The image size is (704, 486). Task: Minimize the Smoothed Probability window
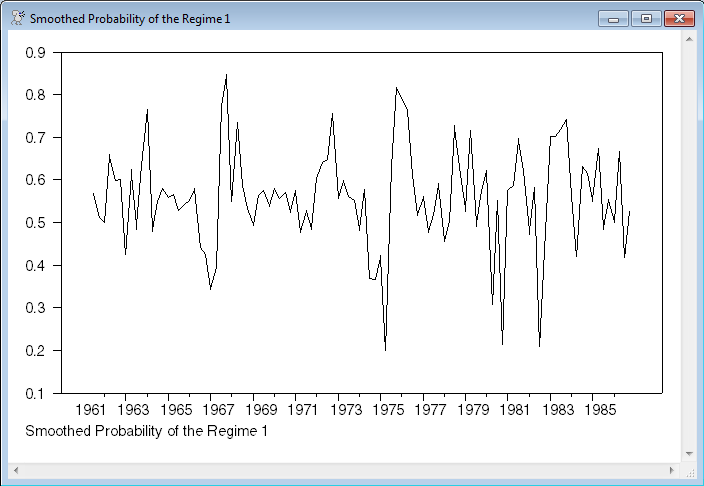coord(612,19)
